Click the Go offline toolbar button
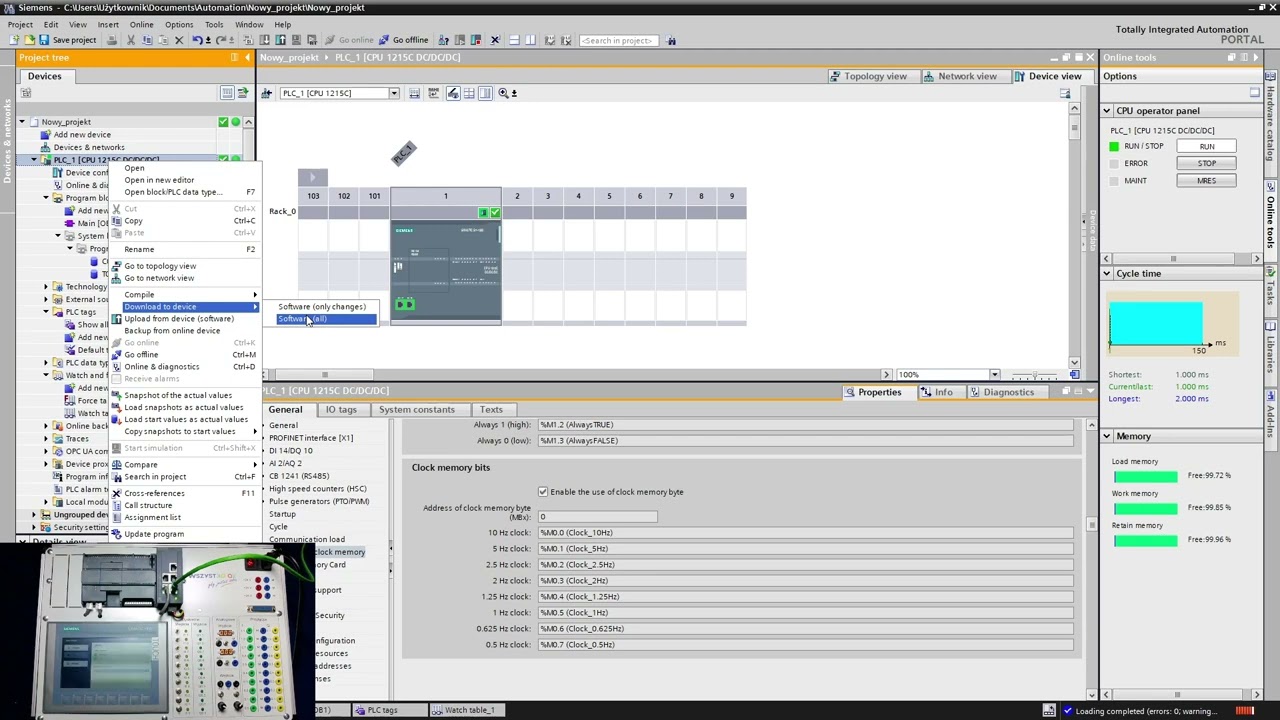This screenshot has height=720, width=1280. tap(403, 40)
